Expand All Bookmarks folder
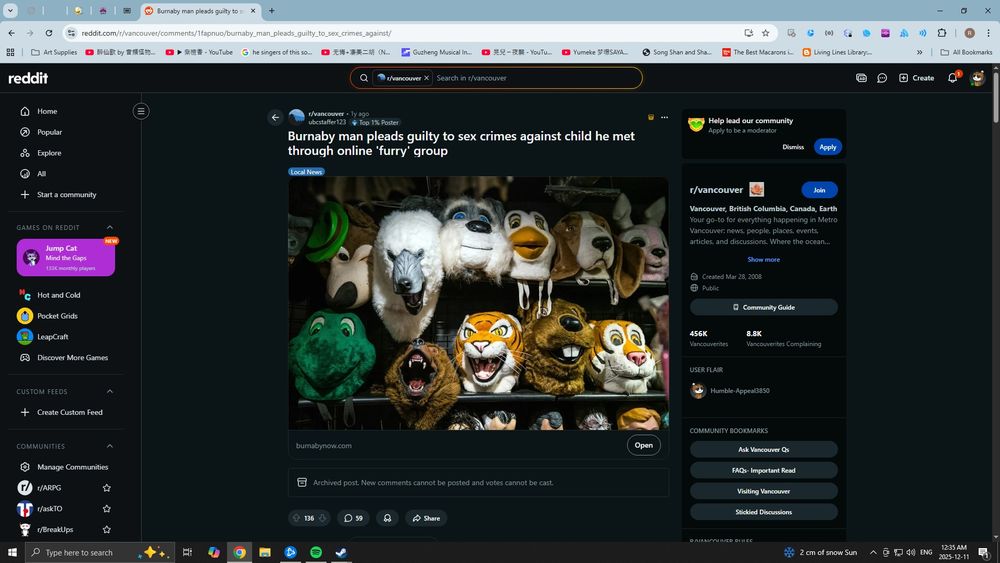Screen dimensions: 1000x563 (966, 52)
